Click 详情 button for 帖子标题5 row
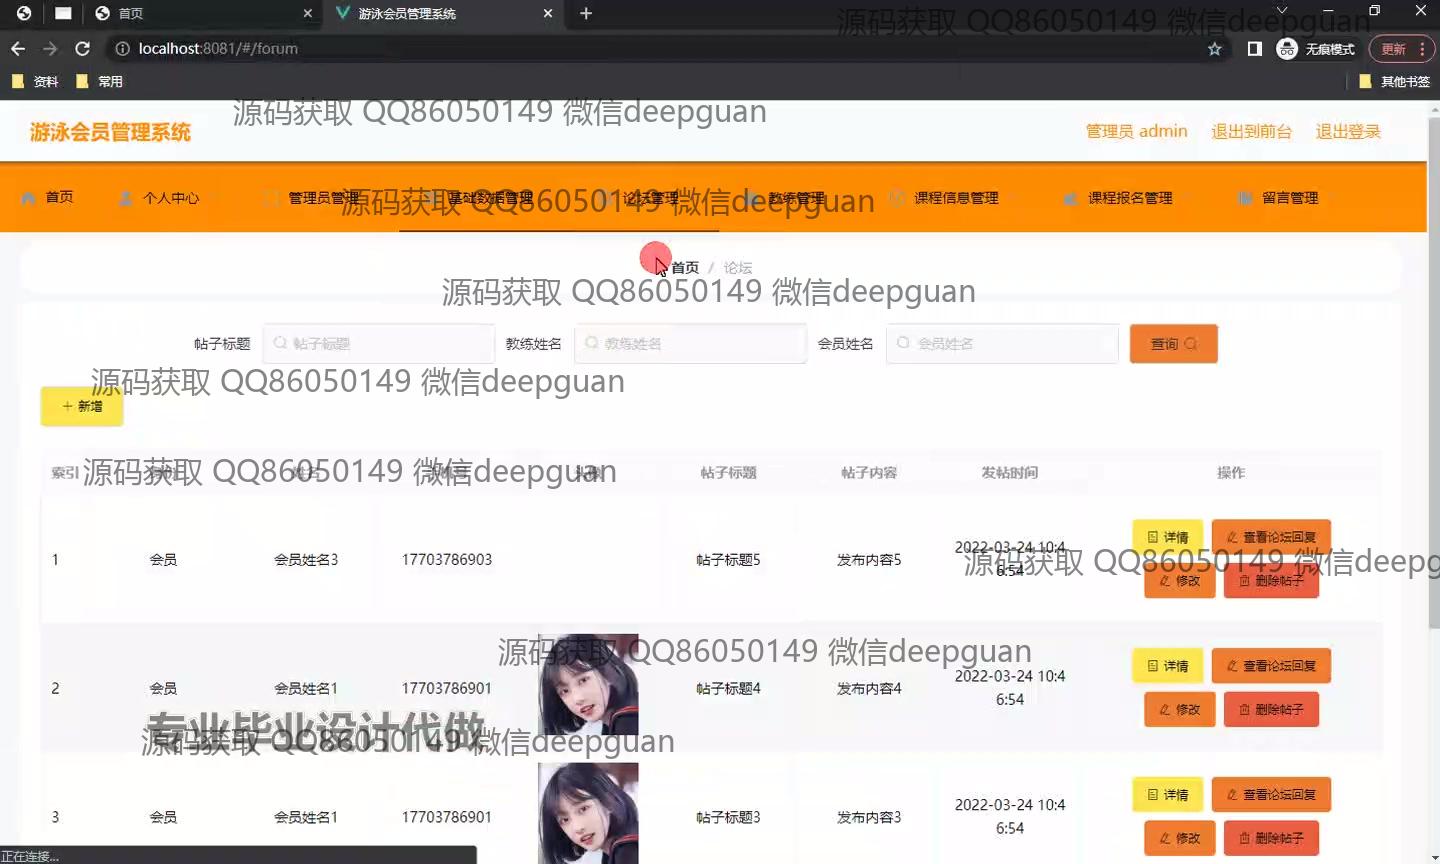1440x864 pixels. (x=1167, y=537)
